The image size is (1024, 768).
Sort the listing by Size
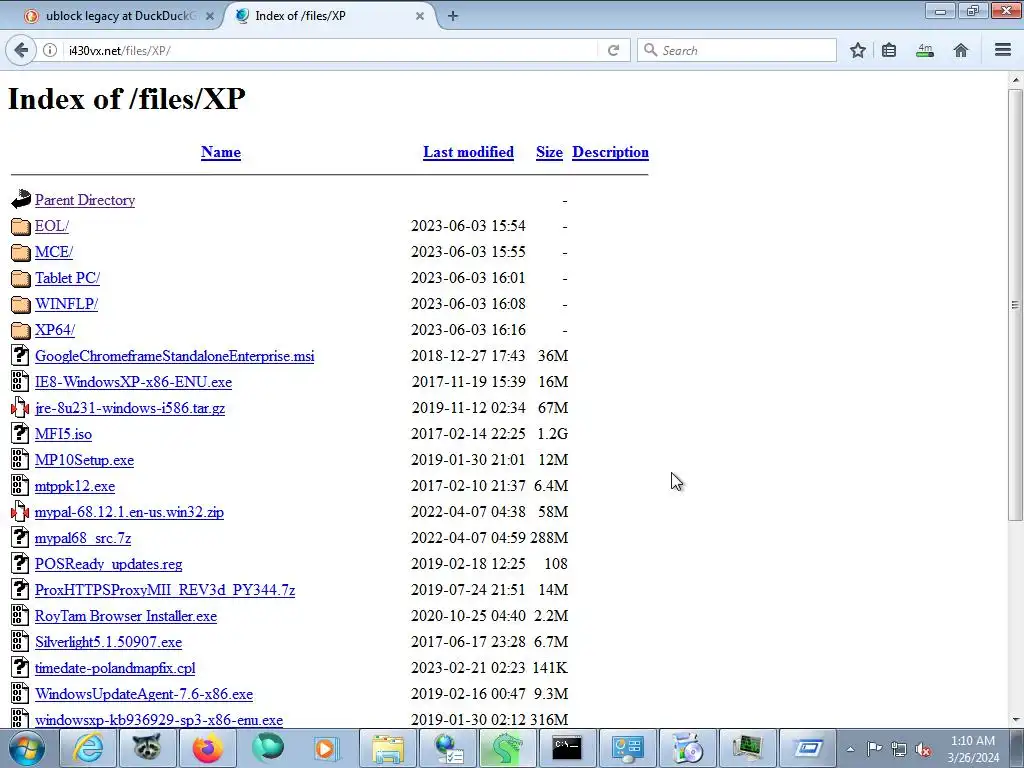click(549, 152)
